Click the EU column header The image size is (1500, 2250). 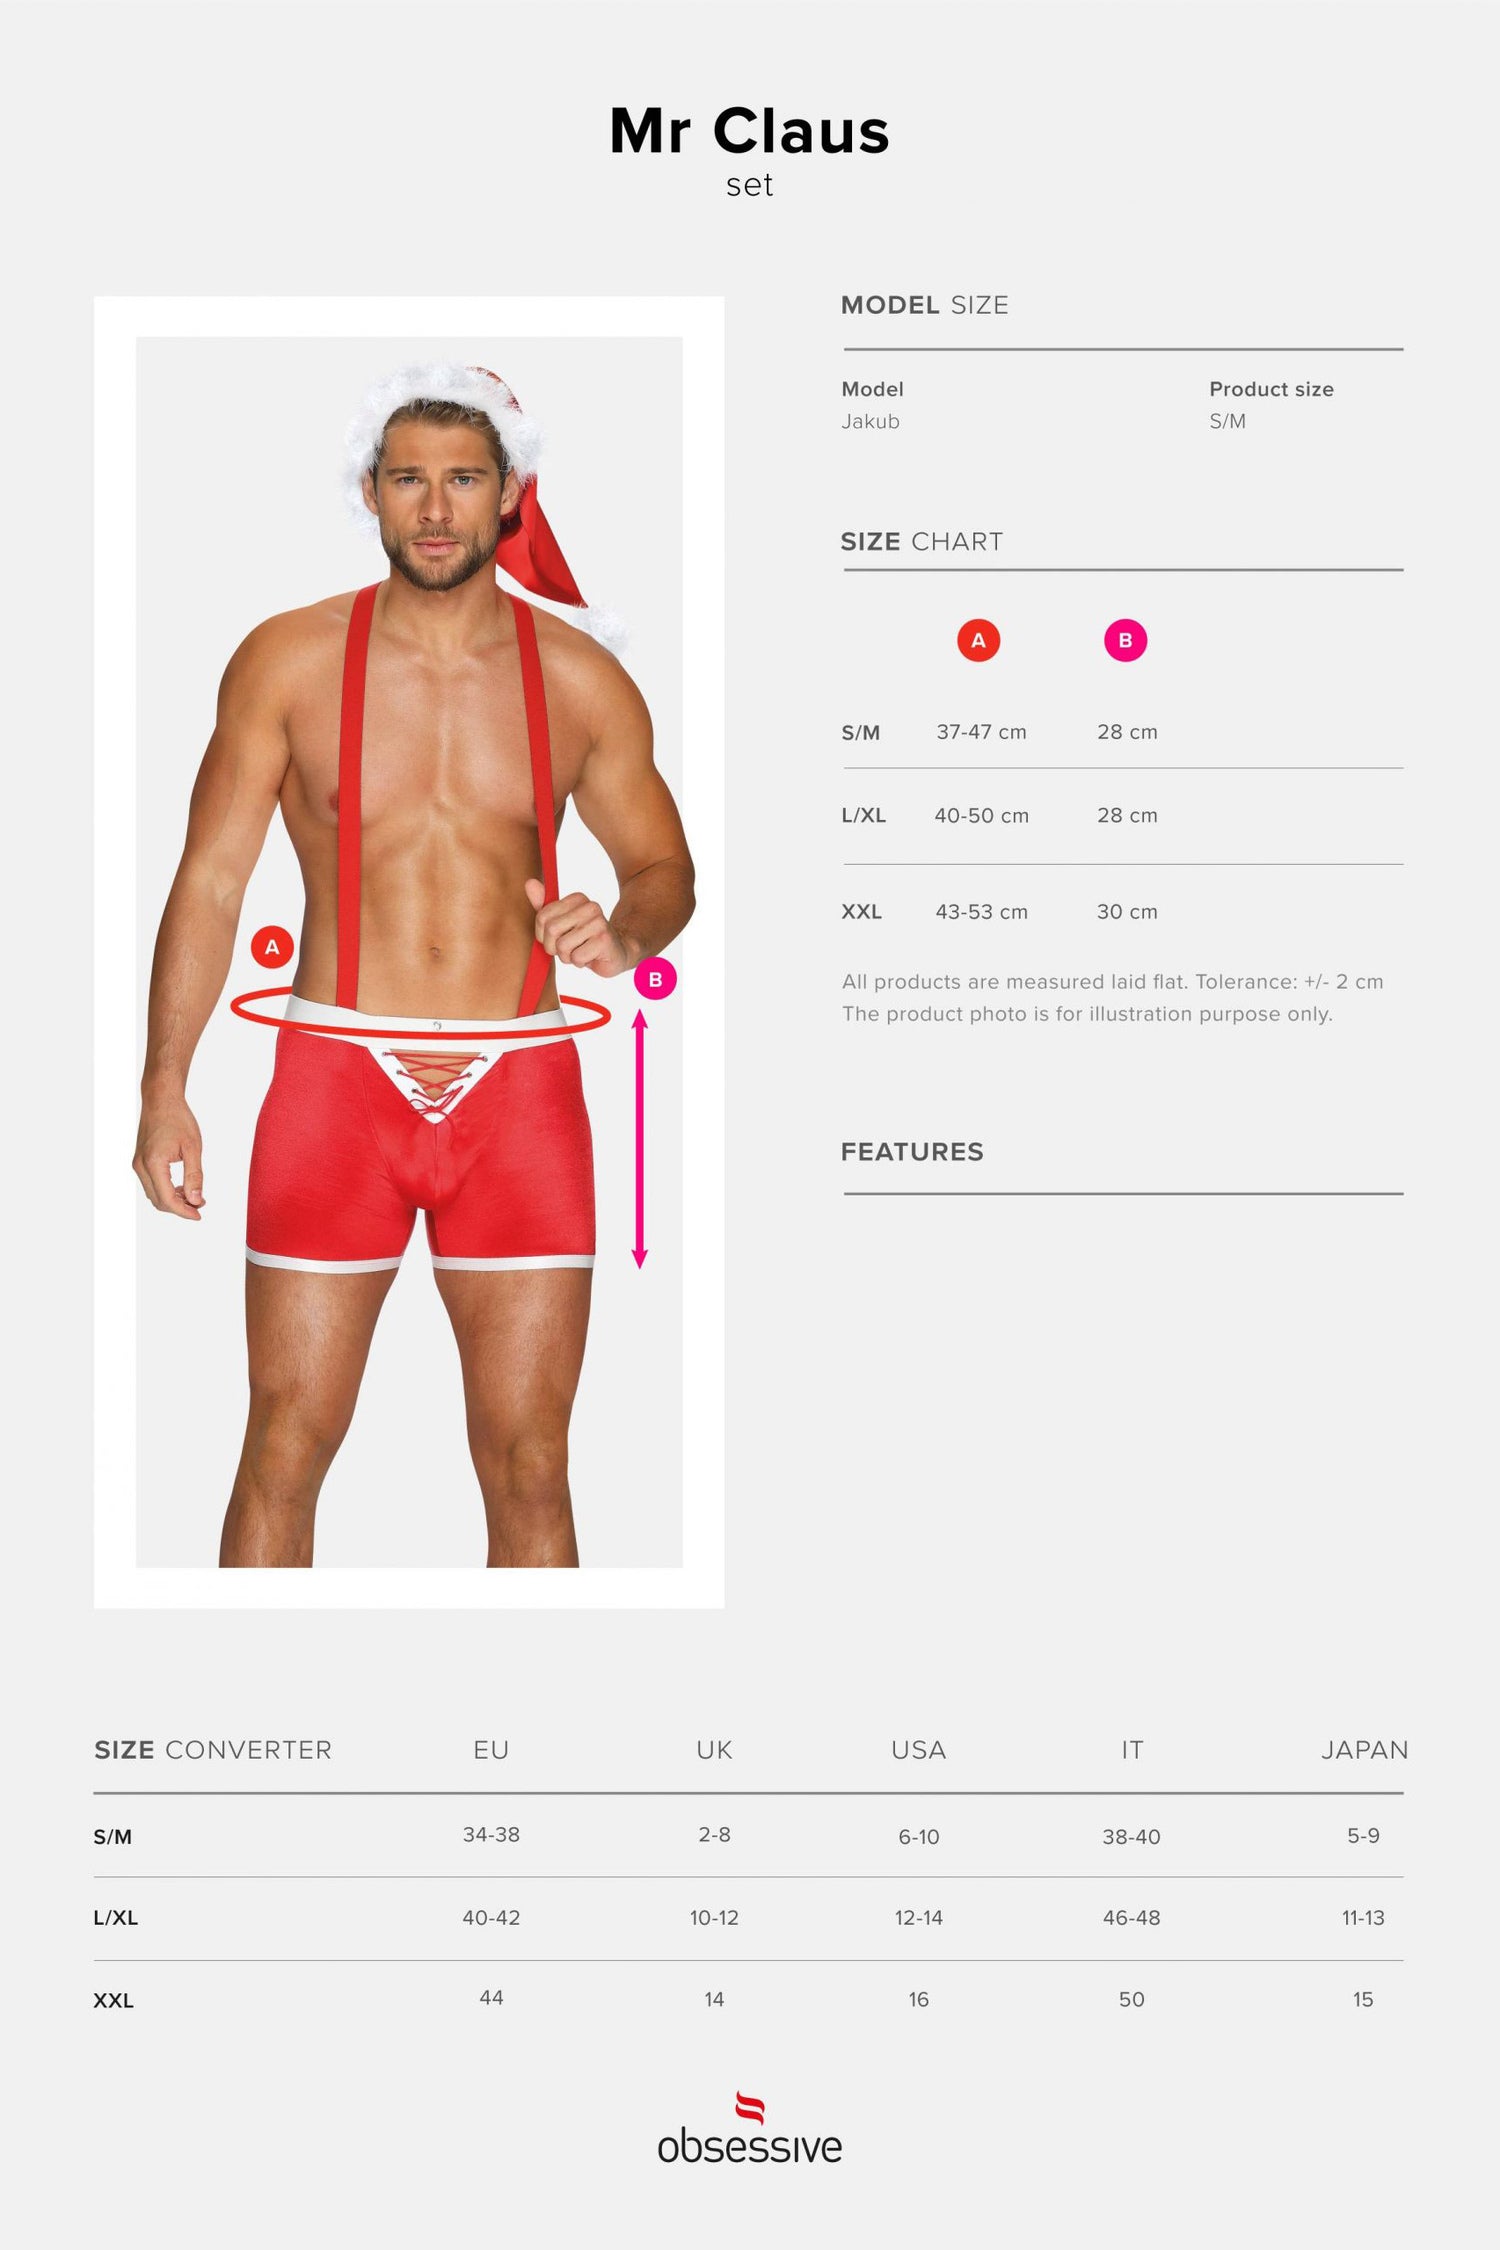[x=491, y=1750]
